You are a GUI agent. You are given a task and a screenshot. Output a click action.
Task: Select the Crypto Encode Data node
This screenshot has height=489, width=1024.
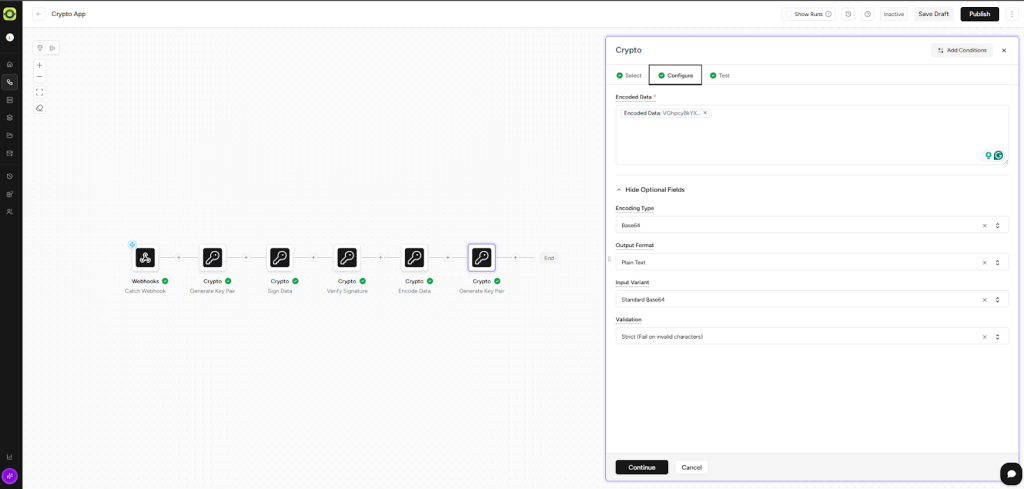[x=414, y=258]
